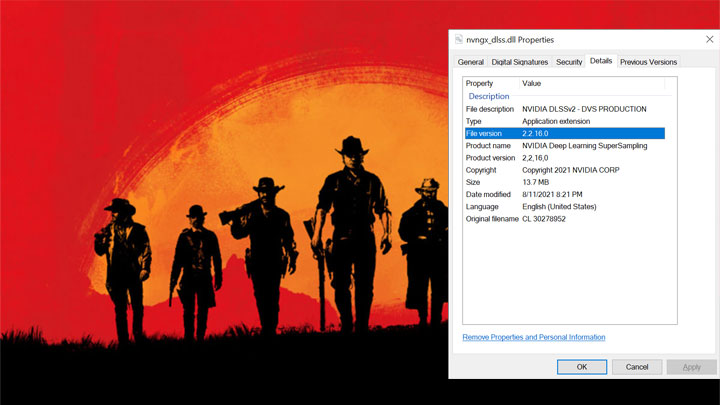Screen dimensions: 720x405
Task: Select the Product name row
Action: (565, 146)
